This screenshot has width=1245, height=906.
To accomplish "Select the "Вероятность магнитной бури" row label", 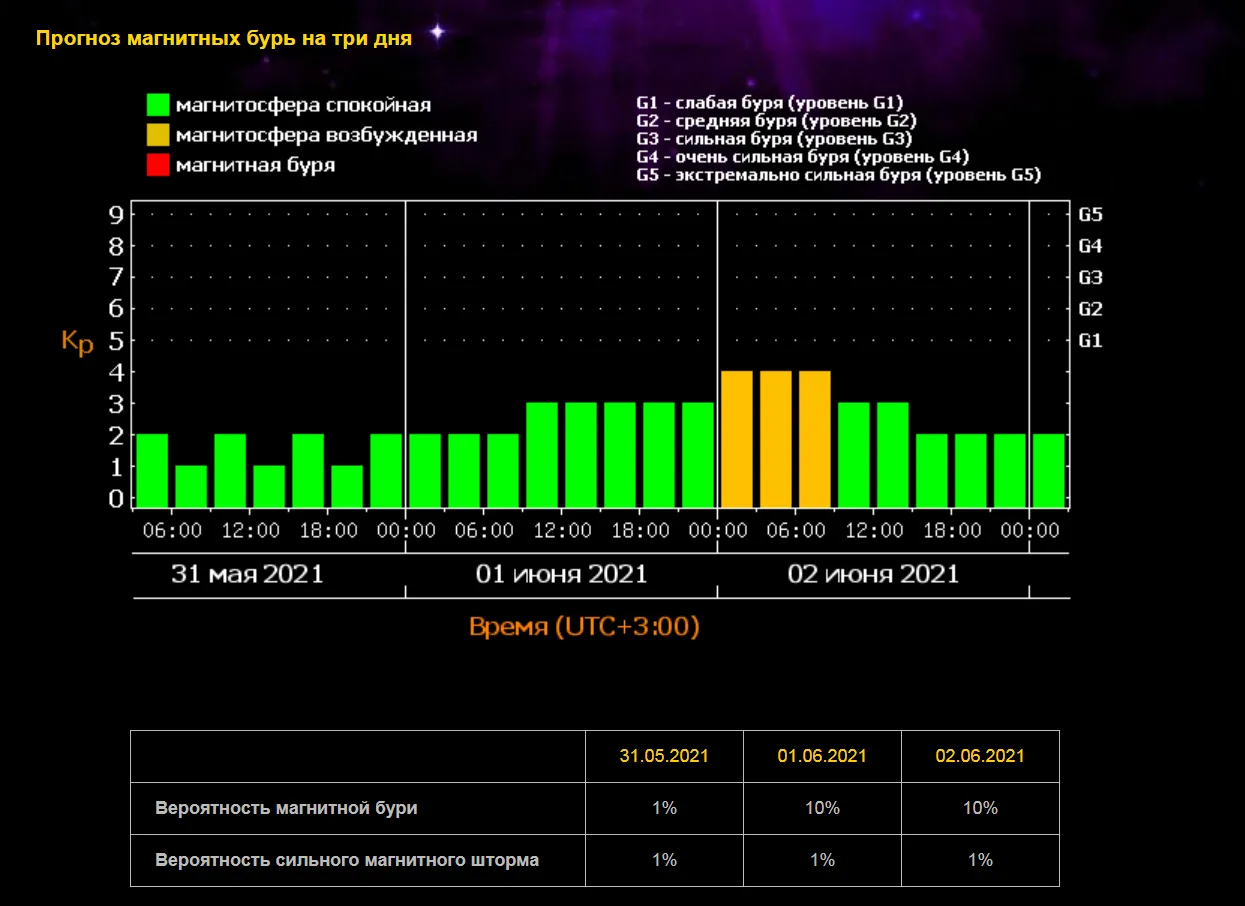I will [286, 808].
